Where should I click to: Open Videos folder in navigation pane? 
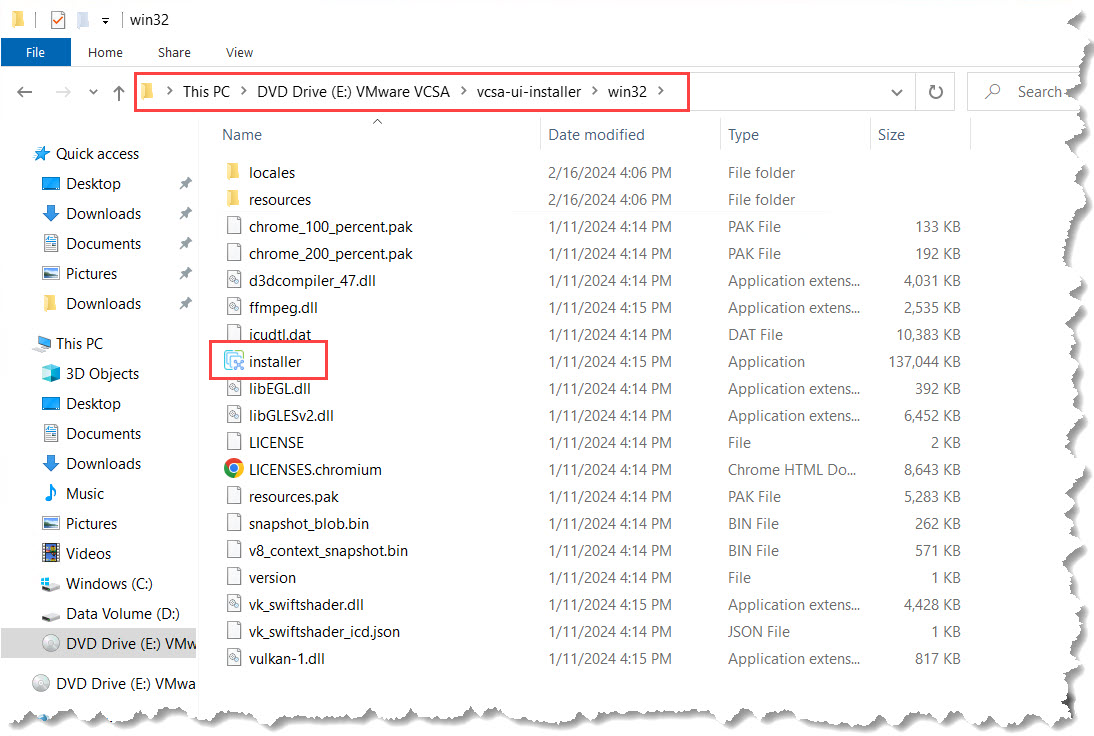89,553
